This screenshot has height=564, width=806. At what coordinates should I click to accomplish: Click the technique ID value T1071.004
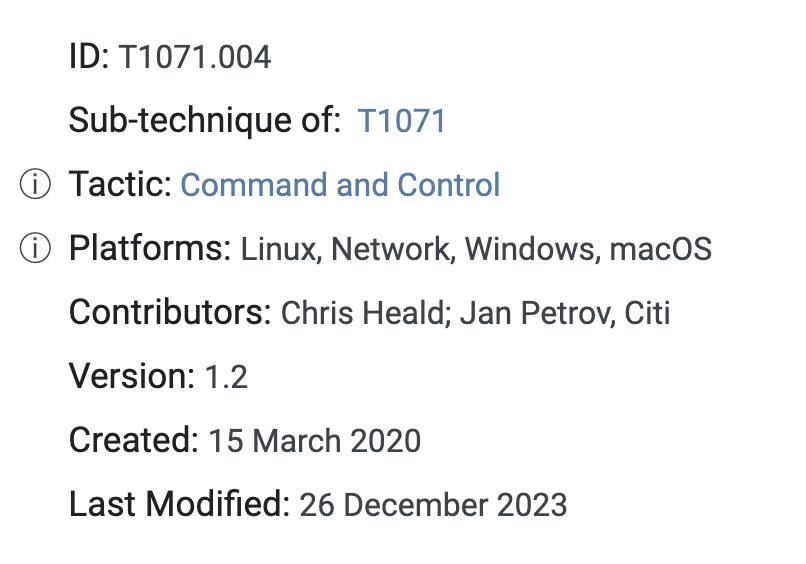(195, 57)
